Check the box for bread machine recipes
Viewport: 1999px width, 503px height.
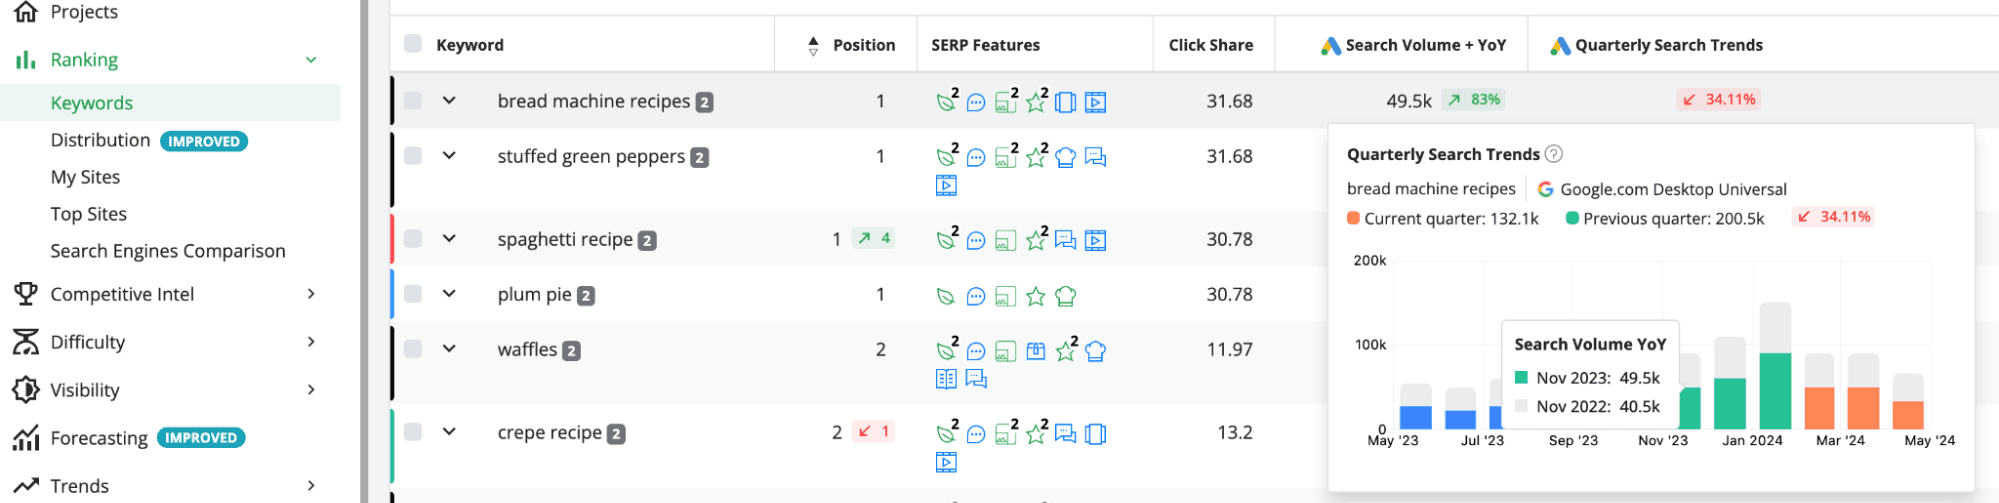pos(413,100)
